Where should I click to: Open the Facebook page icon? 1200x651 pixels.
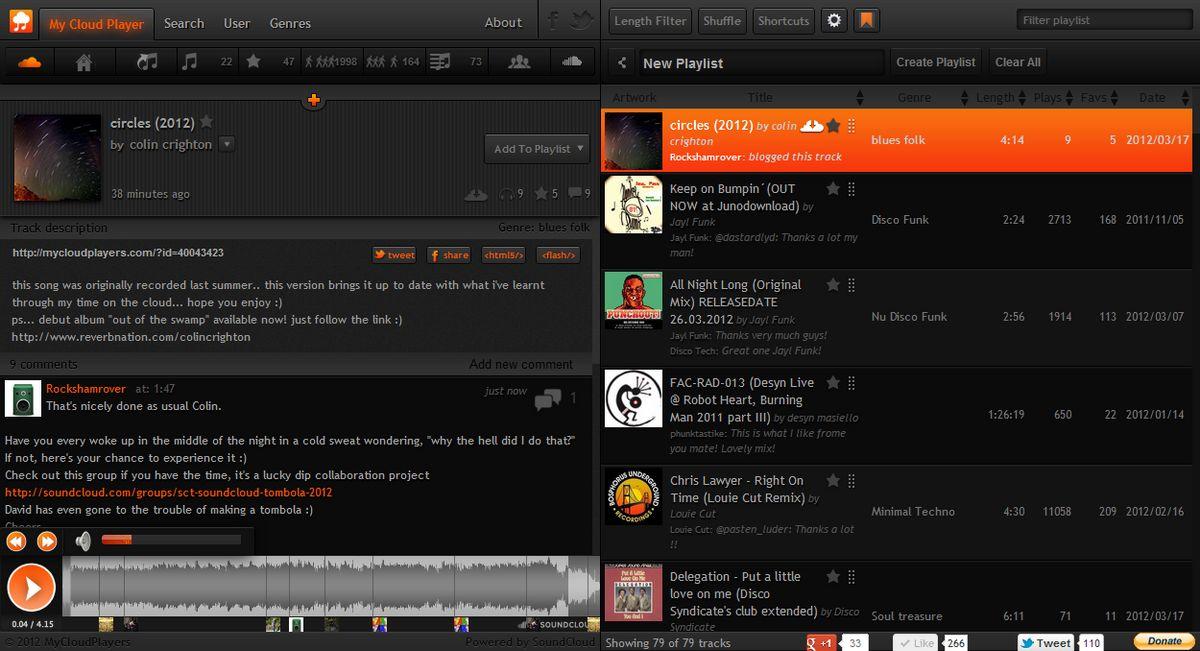coord(554,21)
